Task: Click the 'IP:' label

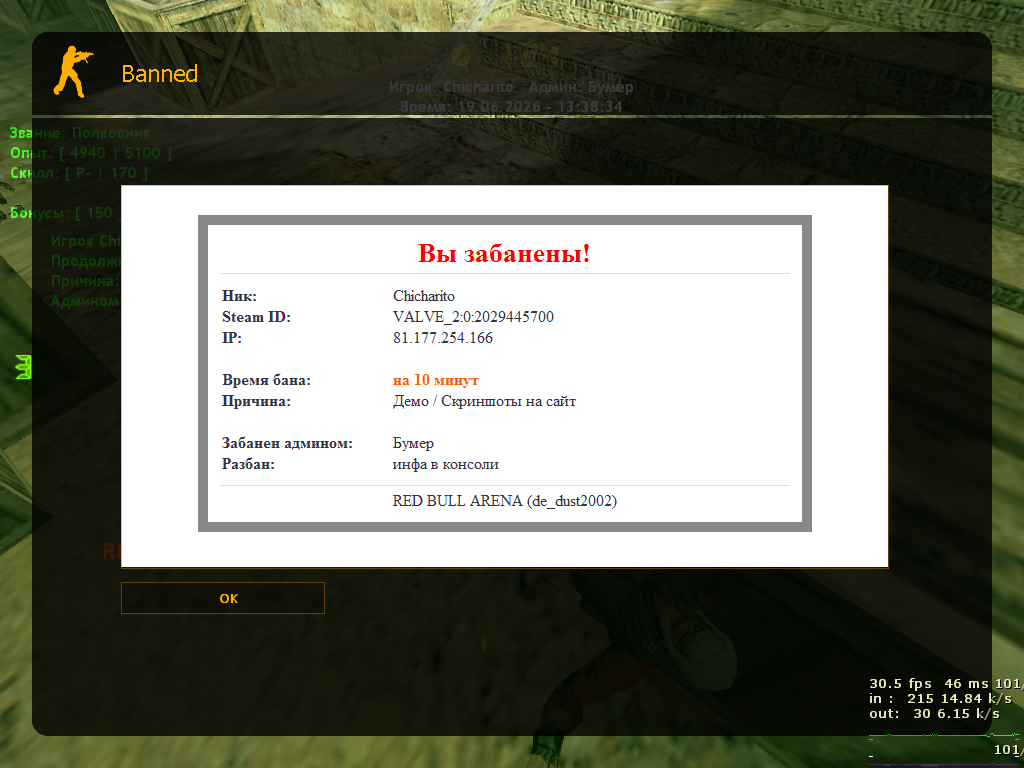Action: click(232, 338)
